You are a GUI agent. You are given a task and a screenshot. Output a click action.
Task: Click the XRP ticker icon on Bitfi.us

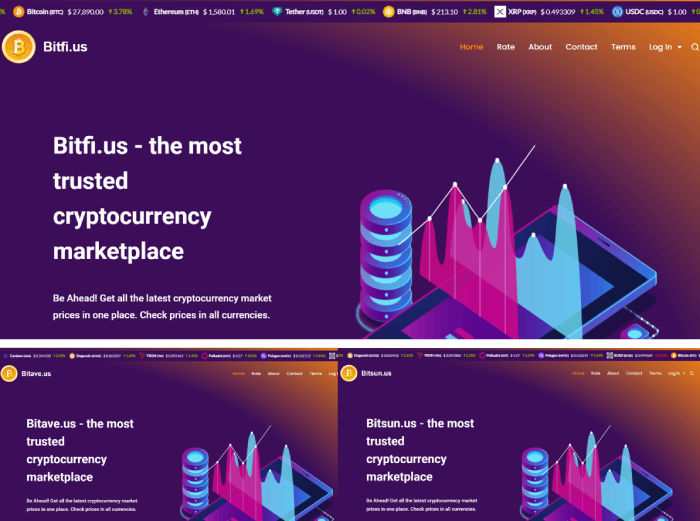[x=500, y=12]
